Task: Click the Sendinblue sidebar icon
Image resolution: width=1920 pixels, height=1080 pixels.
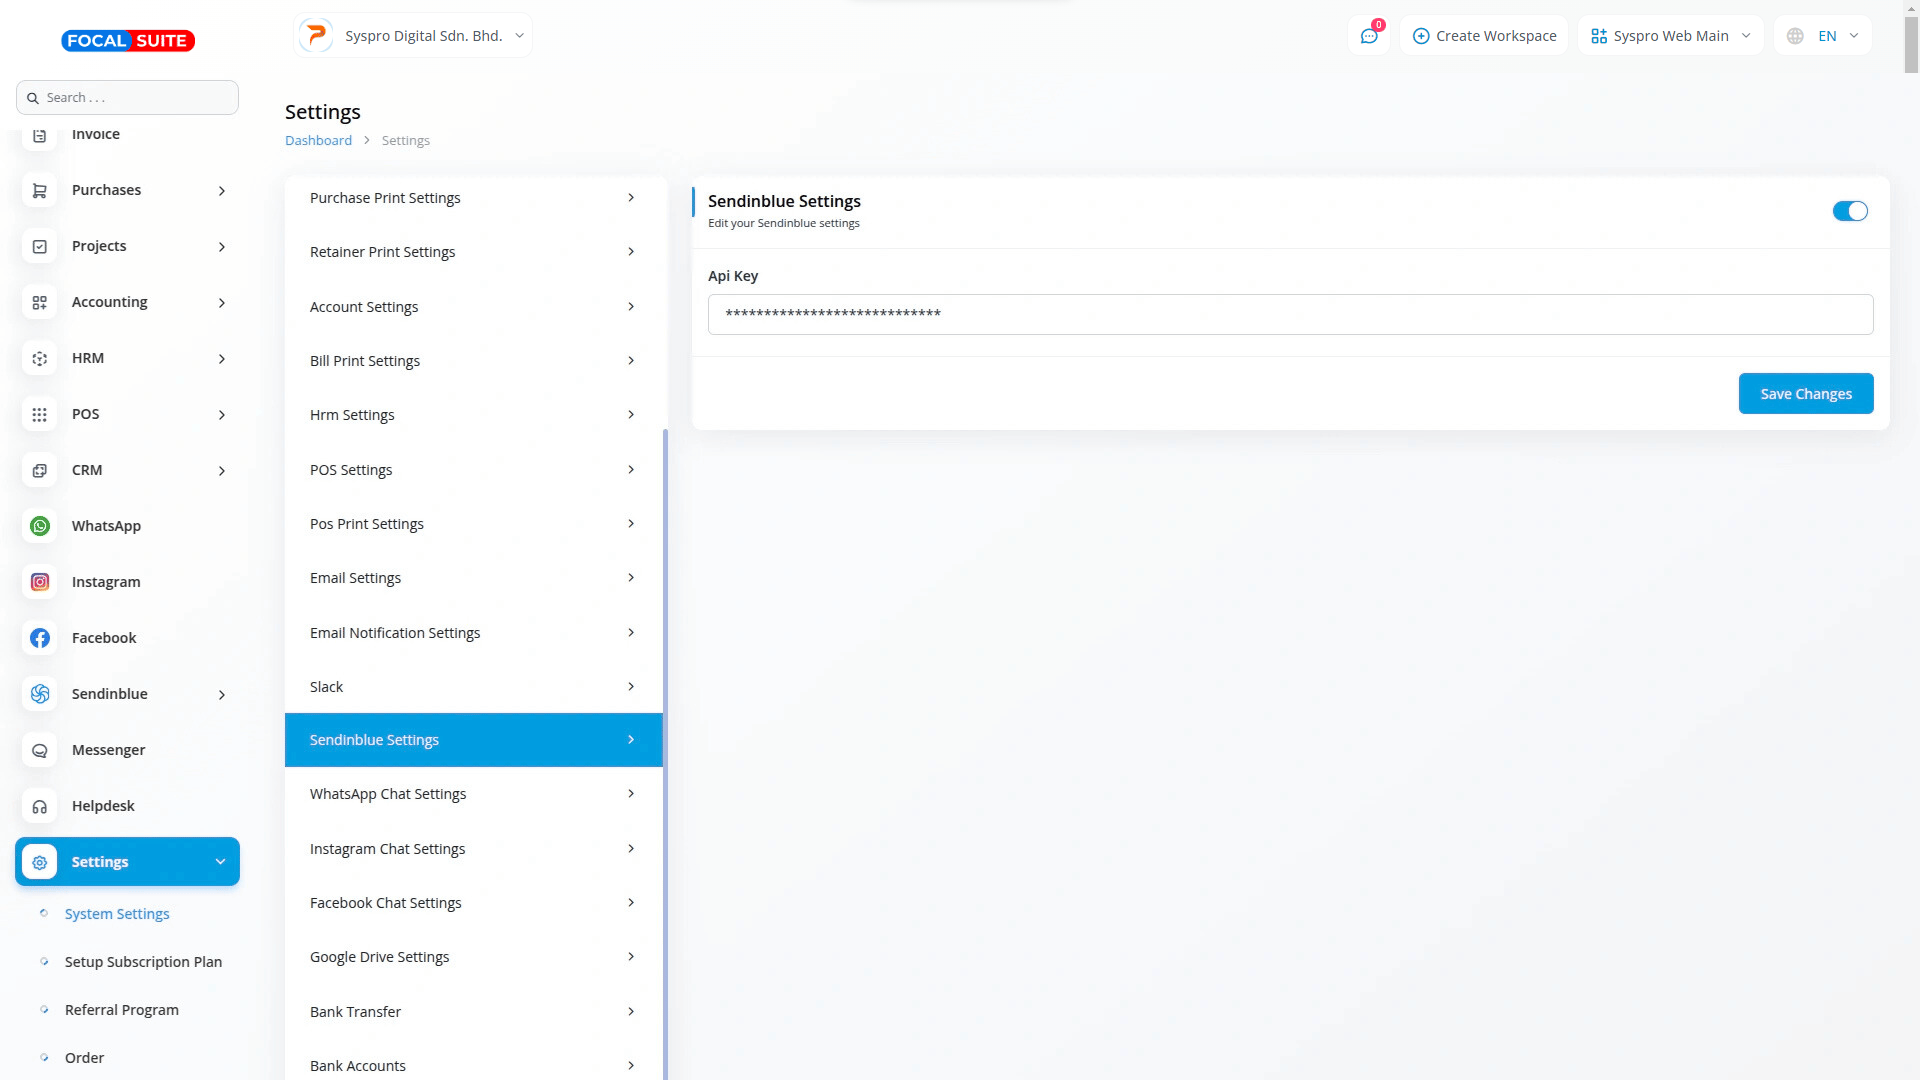Action: pyautogui.click(x=40, y=694)
